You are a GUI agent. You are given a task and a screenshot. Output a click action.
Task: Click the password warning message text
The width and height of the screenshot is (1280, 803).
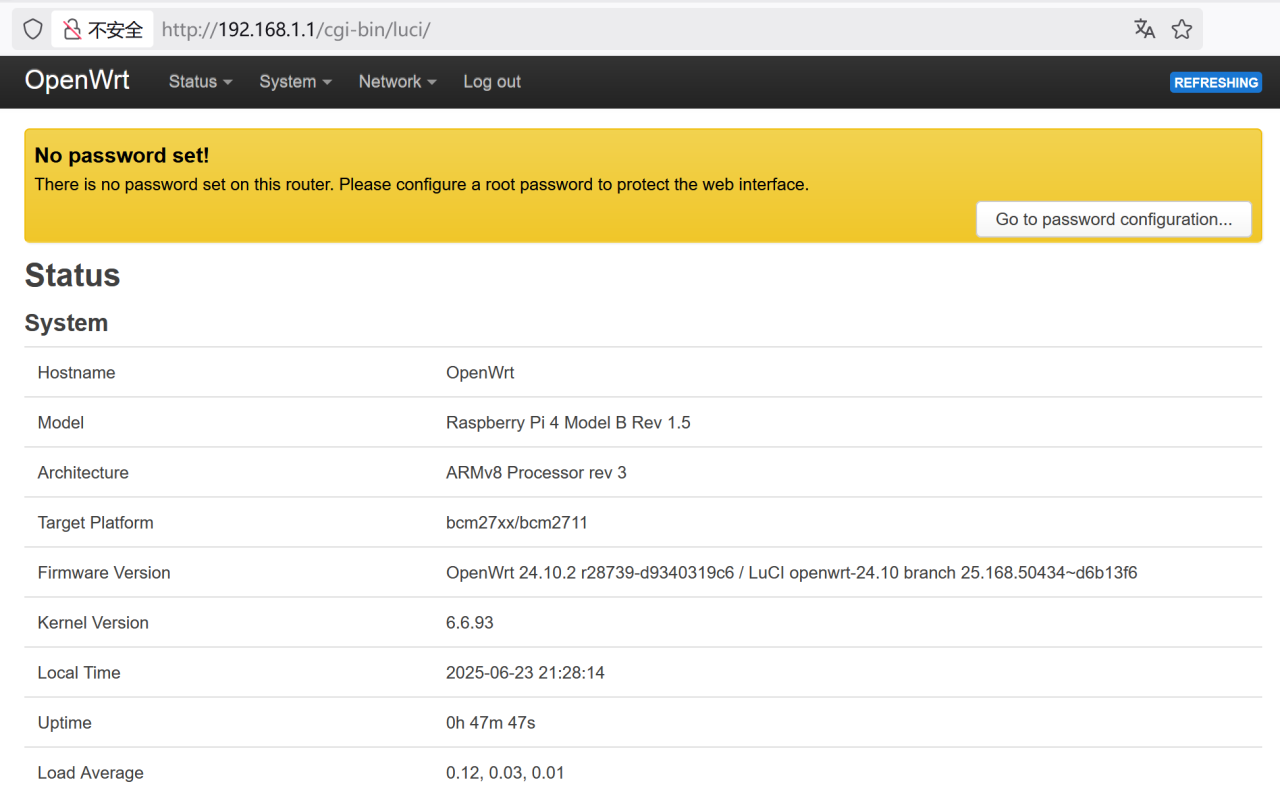coord(421,185)
